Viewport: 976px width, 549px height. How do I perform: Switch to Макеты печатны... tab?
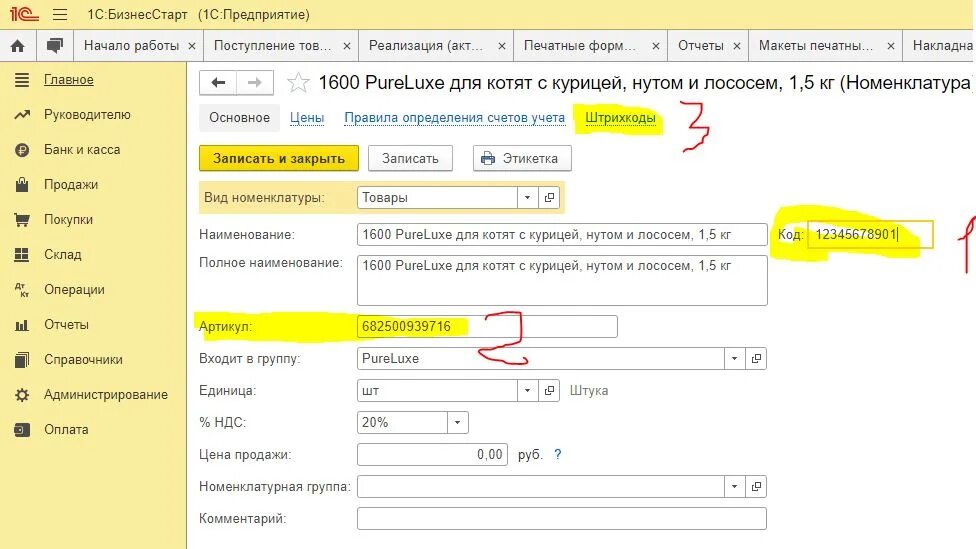pos(815,45)
